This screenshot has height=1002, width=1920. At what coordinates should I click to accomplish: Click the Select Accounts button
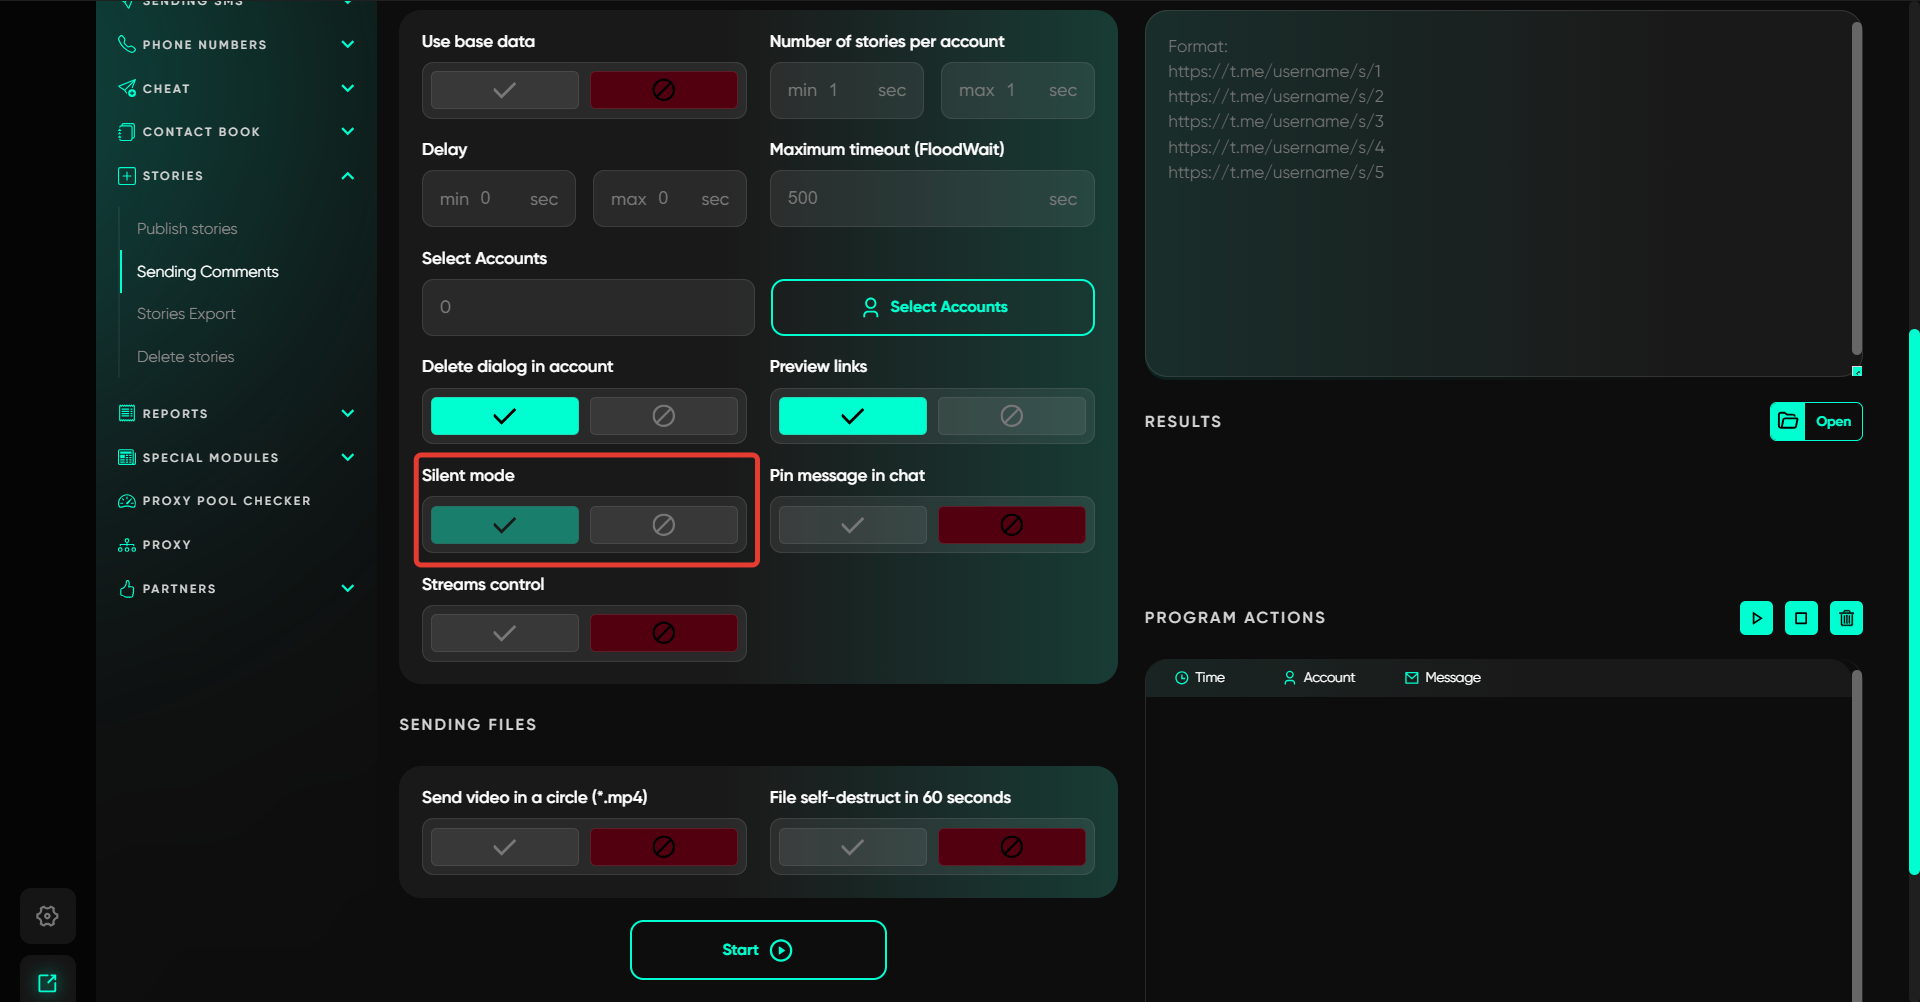[x=932, y=307]
